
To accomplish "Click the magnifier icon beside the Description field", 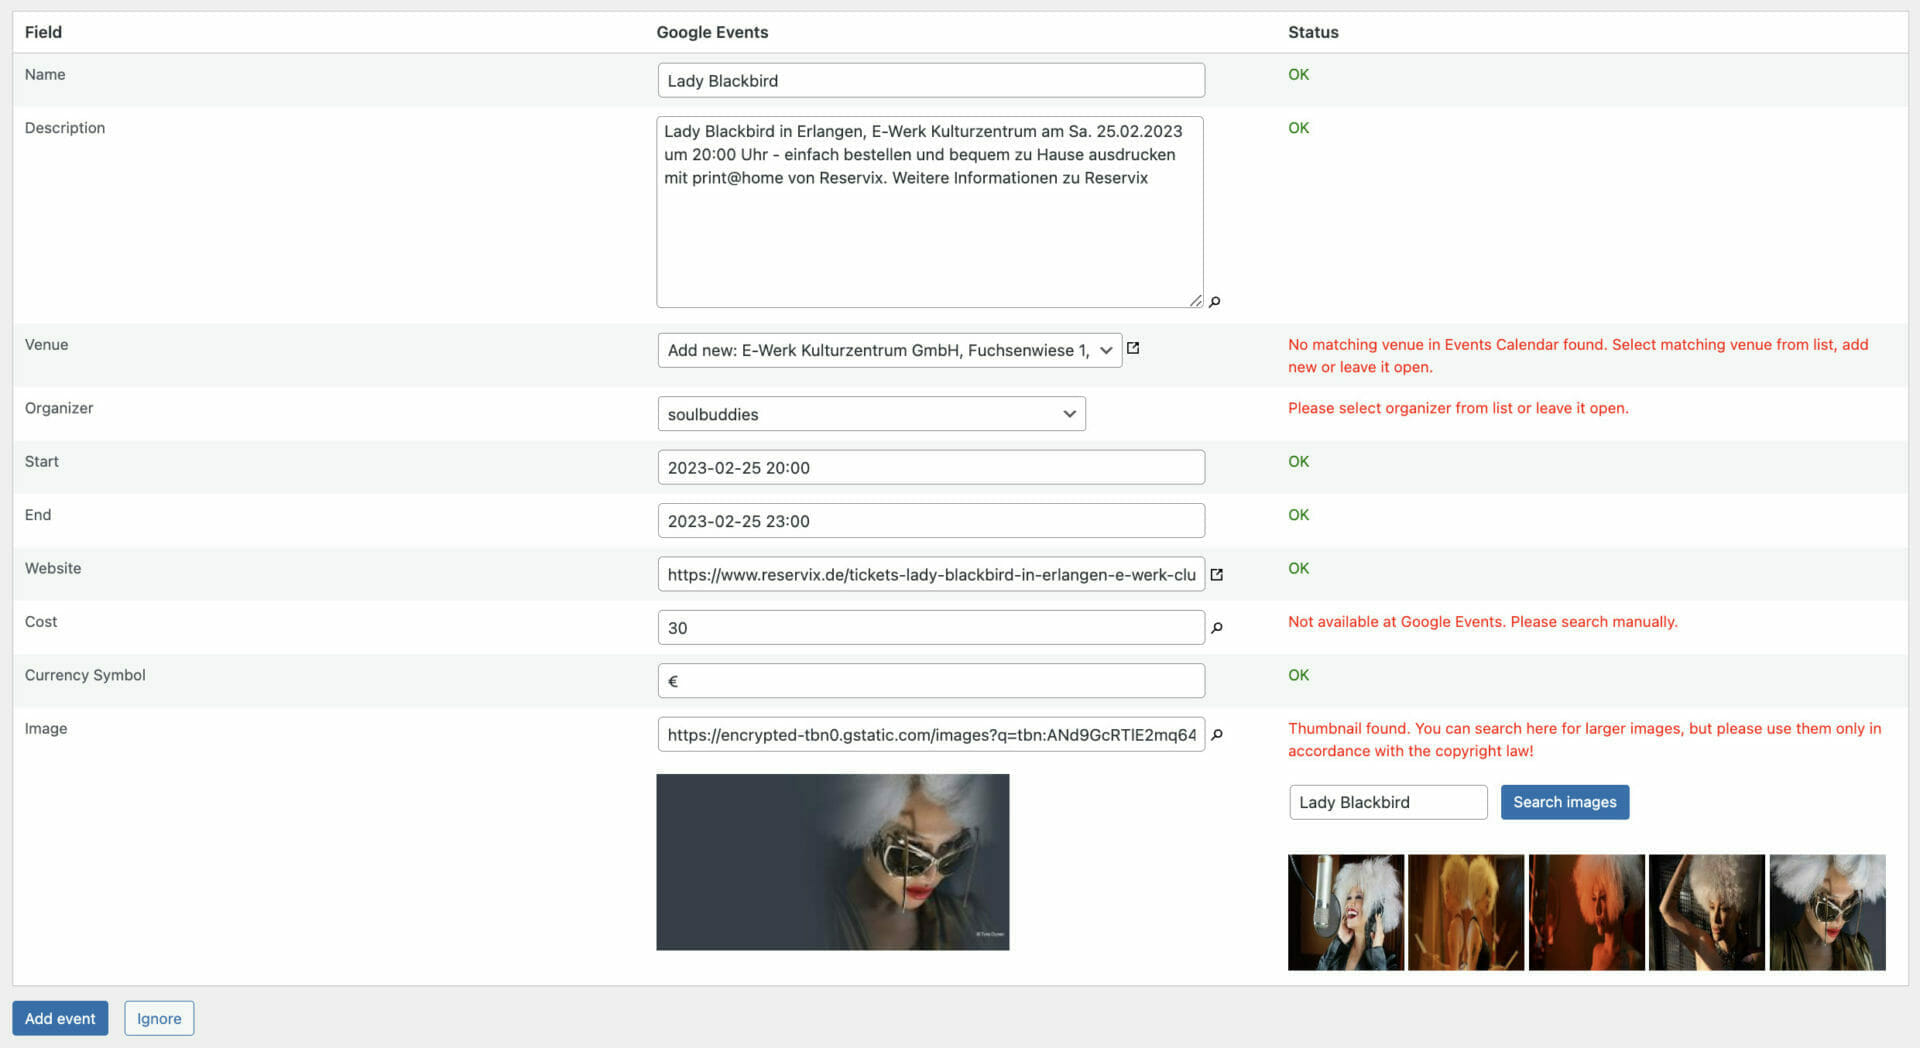I will [x=1215, y=301].
